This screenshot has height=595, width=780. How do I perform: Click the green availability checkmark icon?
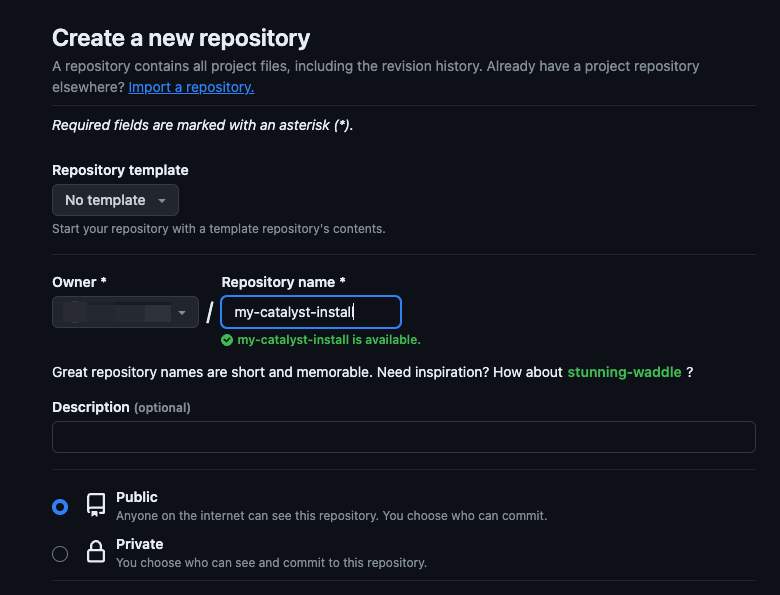coord(228,340)
